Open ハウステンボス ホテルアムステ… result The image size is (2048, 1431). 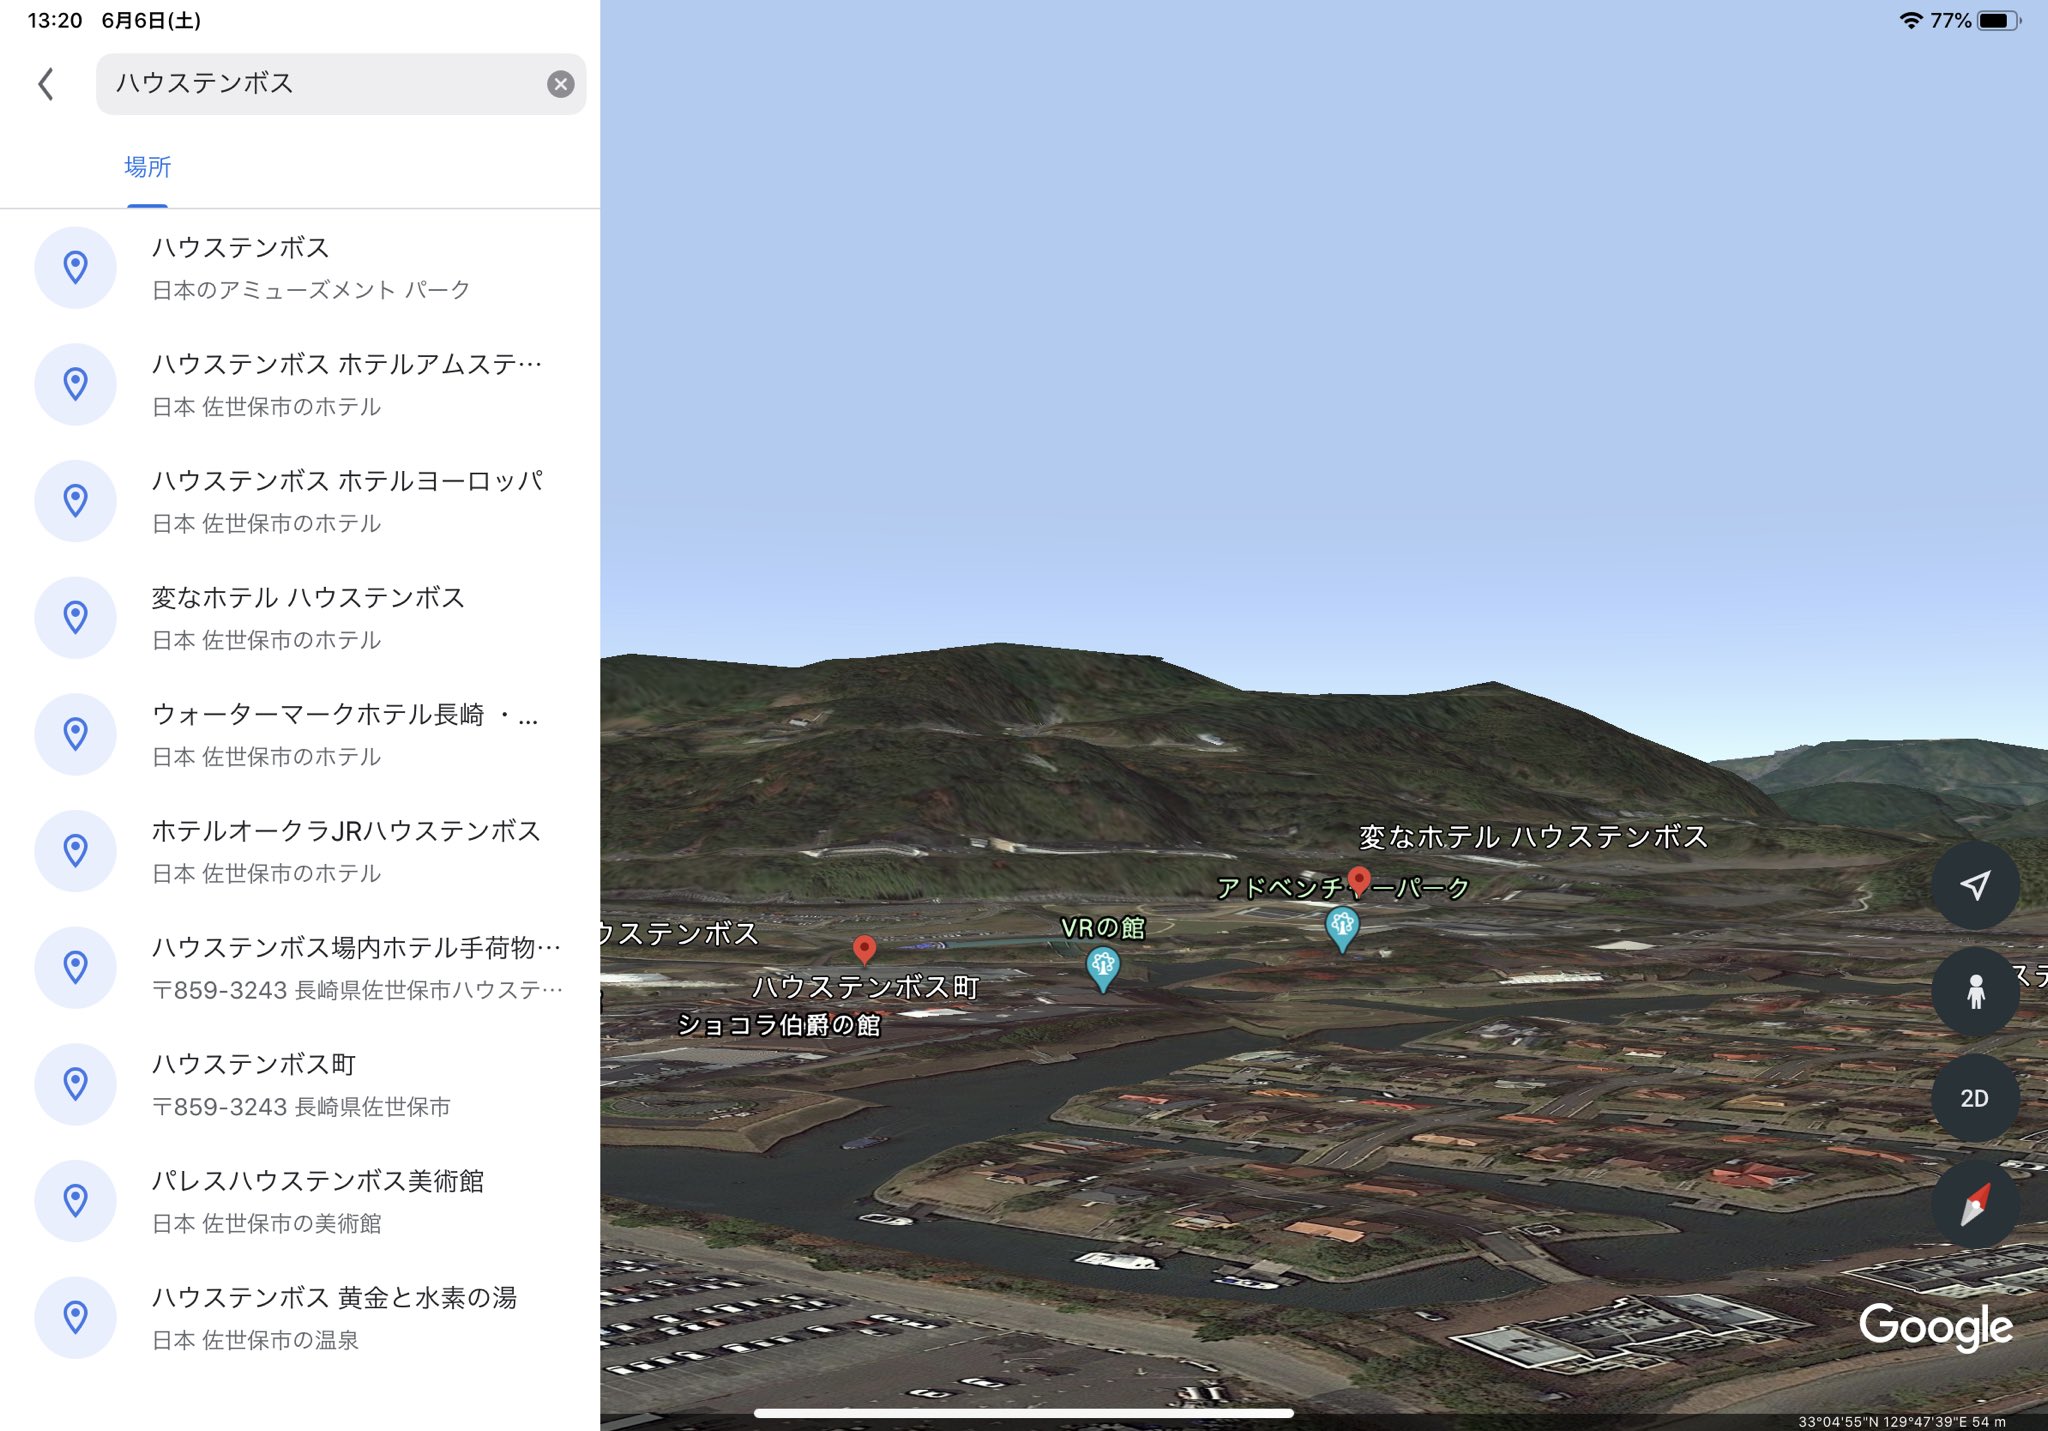(300, 384)
